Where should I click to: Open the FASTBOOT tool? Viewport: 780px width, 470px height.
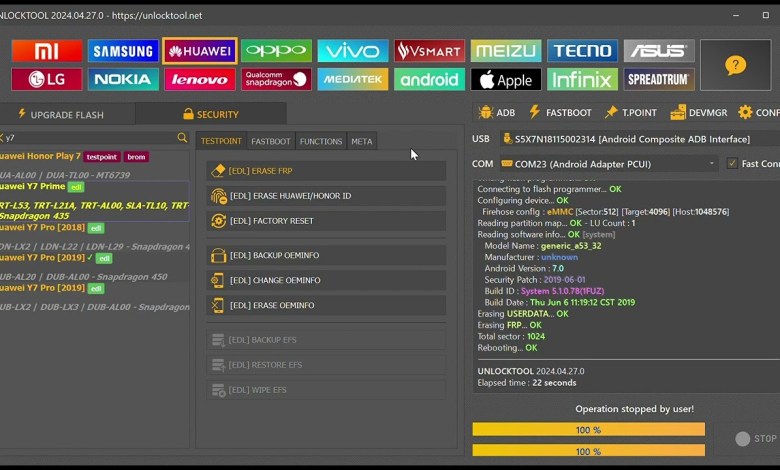point(561,113)
